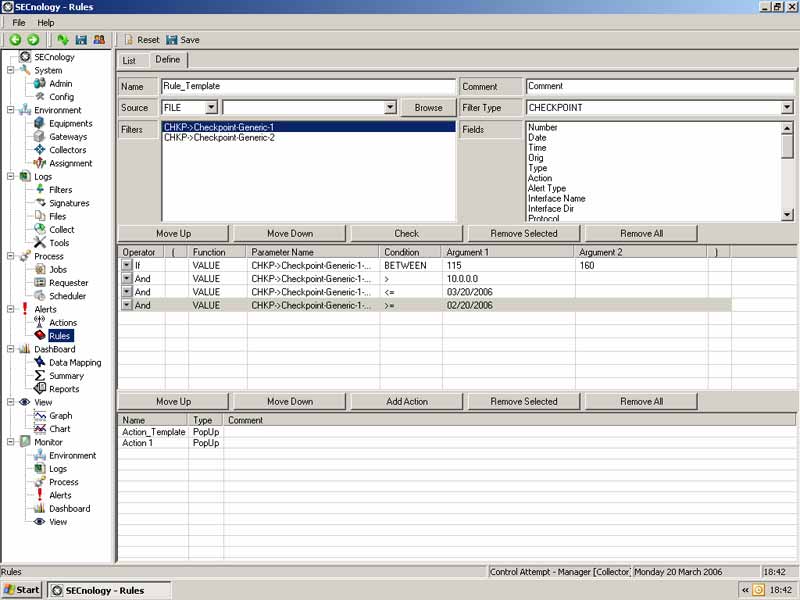Click the users icon in the toolbar
The height and width of the screenshot is (600, 800).
click(99, 39)
